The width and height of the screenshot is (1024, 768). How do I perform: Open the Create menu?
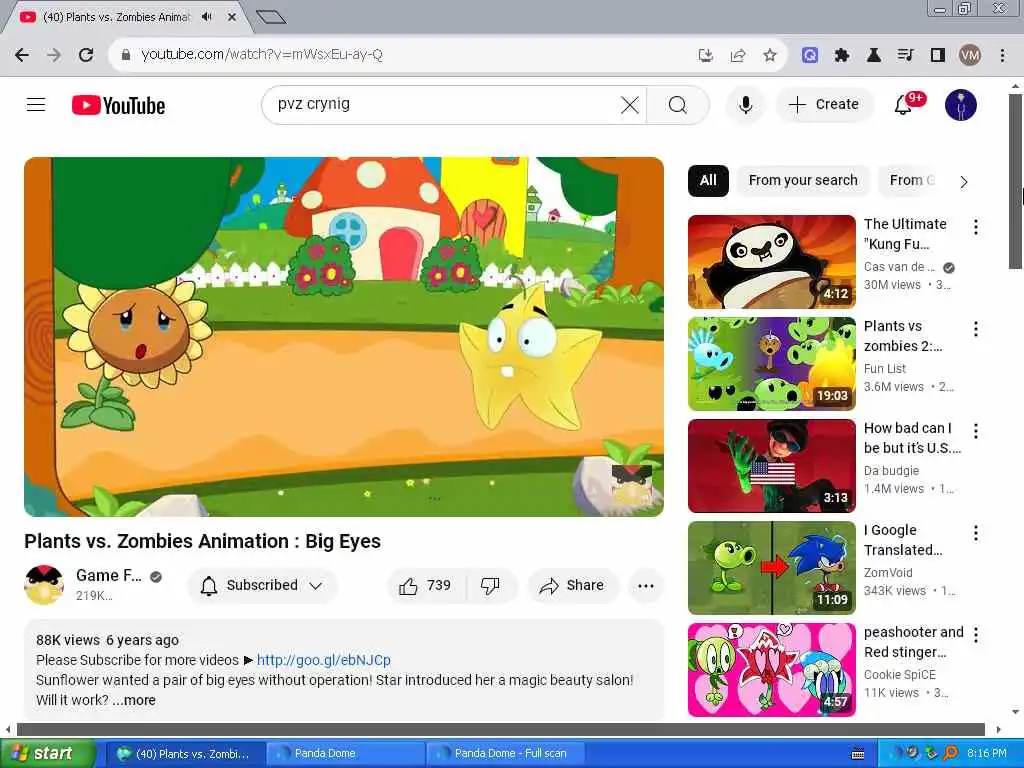[824, 104]
